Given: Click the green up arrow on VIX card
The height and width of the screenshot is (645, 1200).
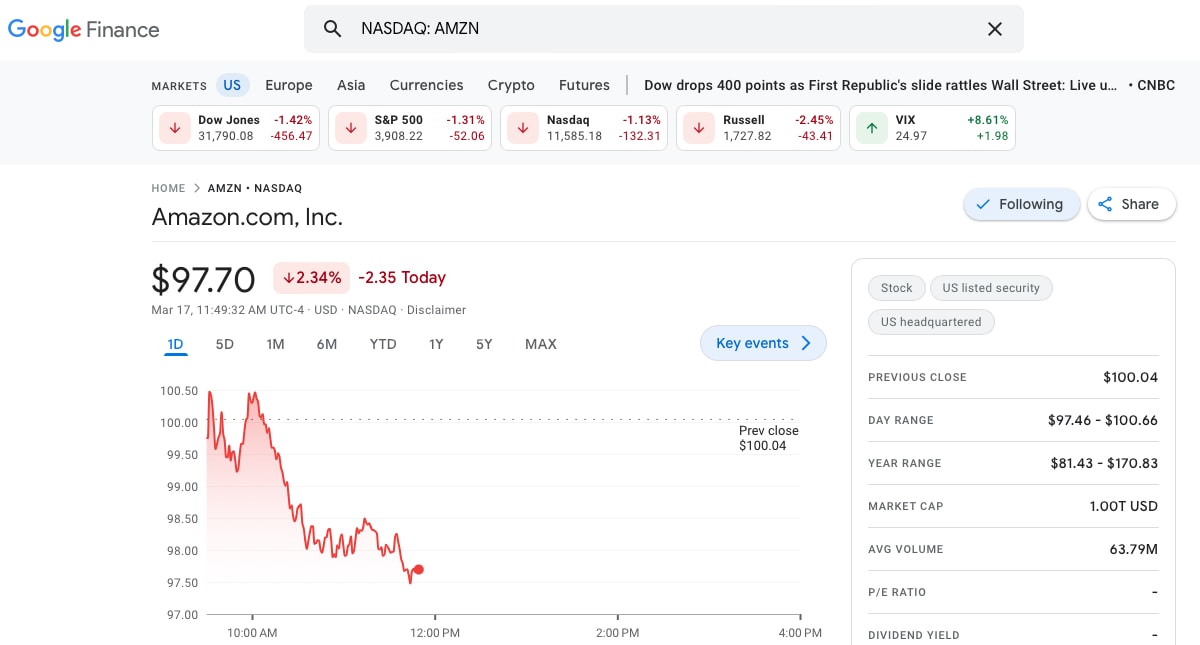Looking at the screenshot, I should [871, 128].
